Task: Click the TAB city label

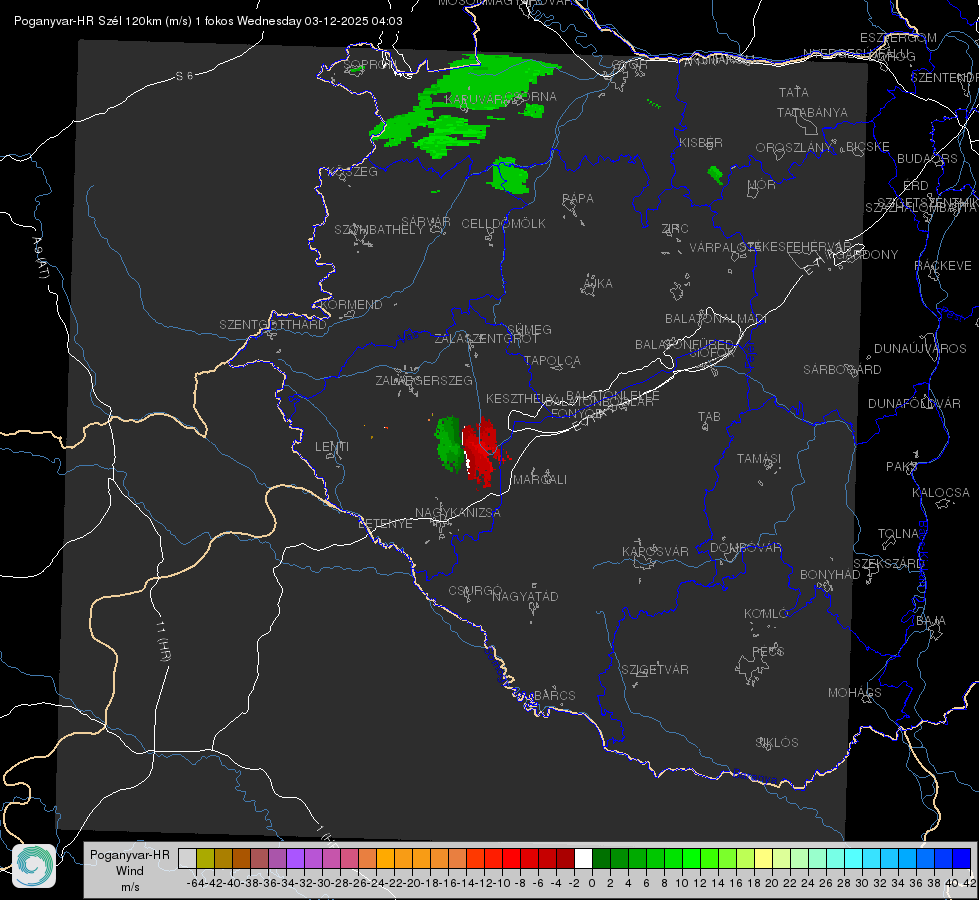Action: tap(709, 417)
